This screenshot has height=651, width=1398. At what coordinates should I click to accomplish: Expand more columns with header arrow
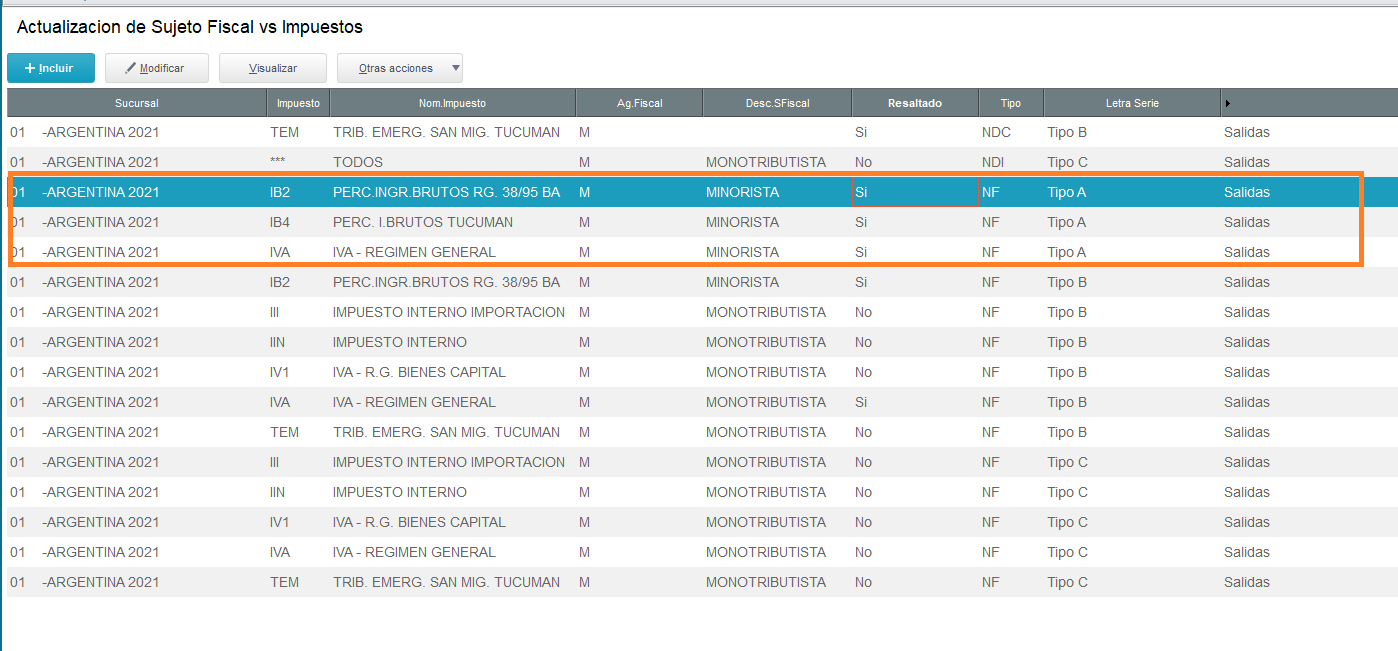(x=1227, y=103)
